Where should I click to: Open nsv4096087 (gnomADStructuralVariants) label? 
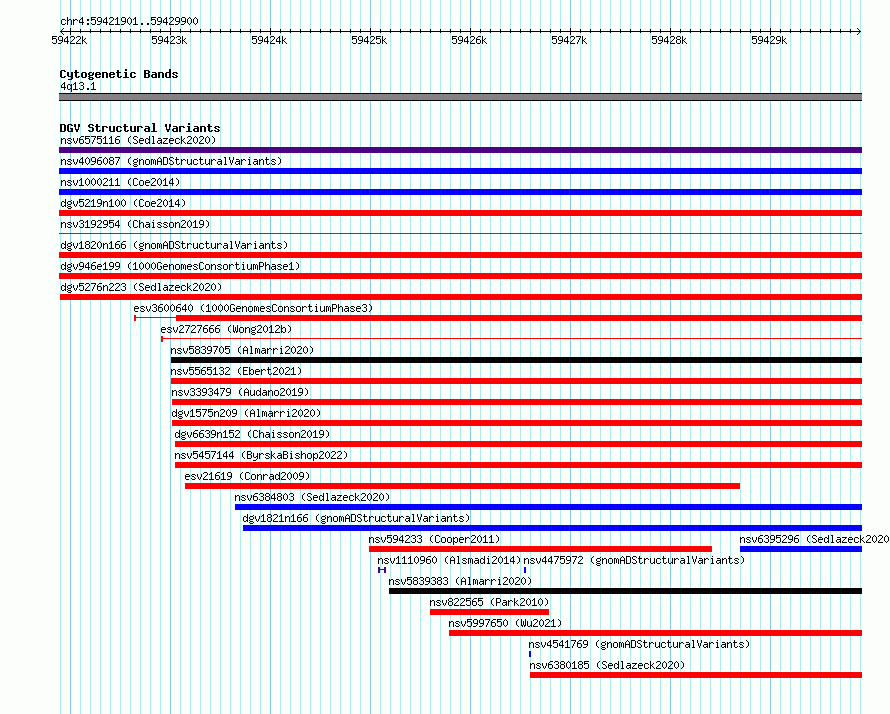[x=171, y=161]
